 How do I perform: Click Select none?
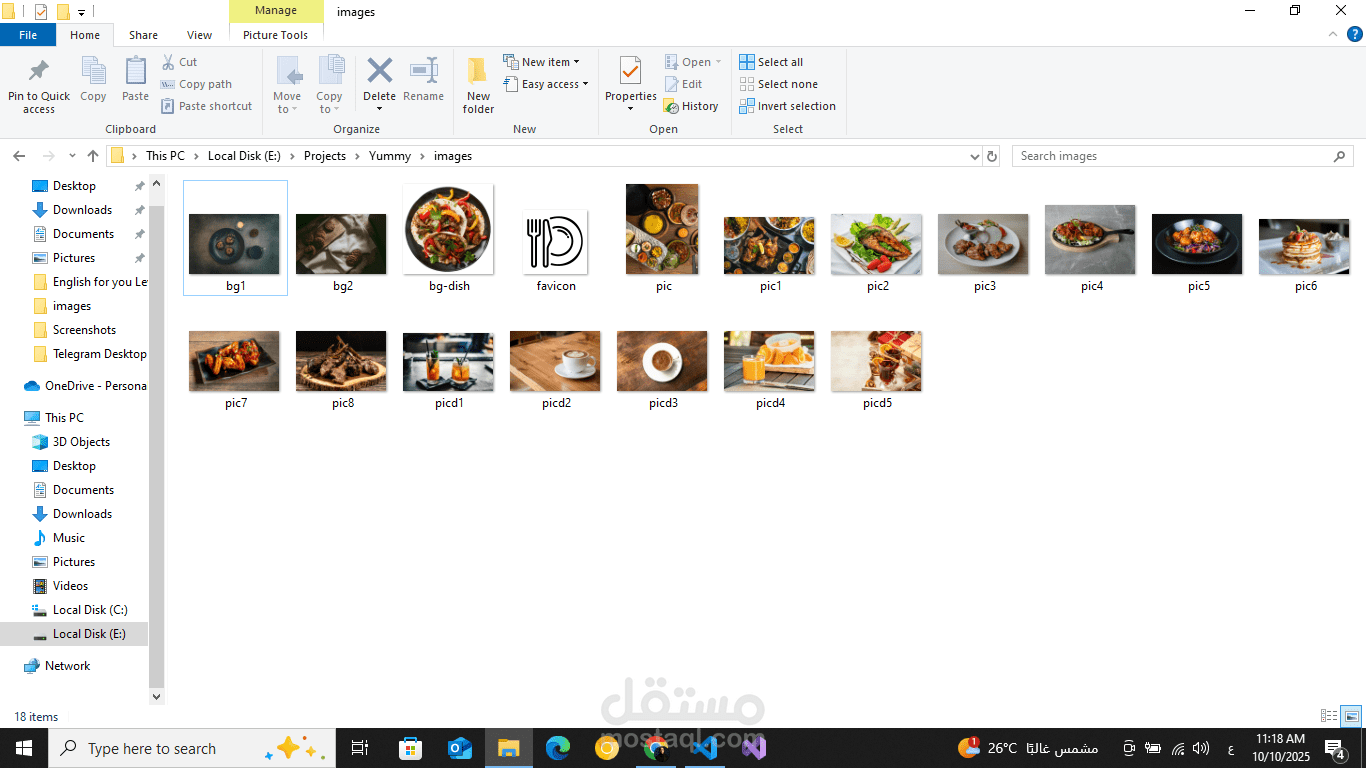778,84
